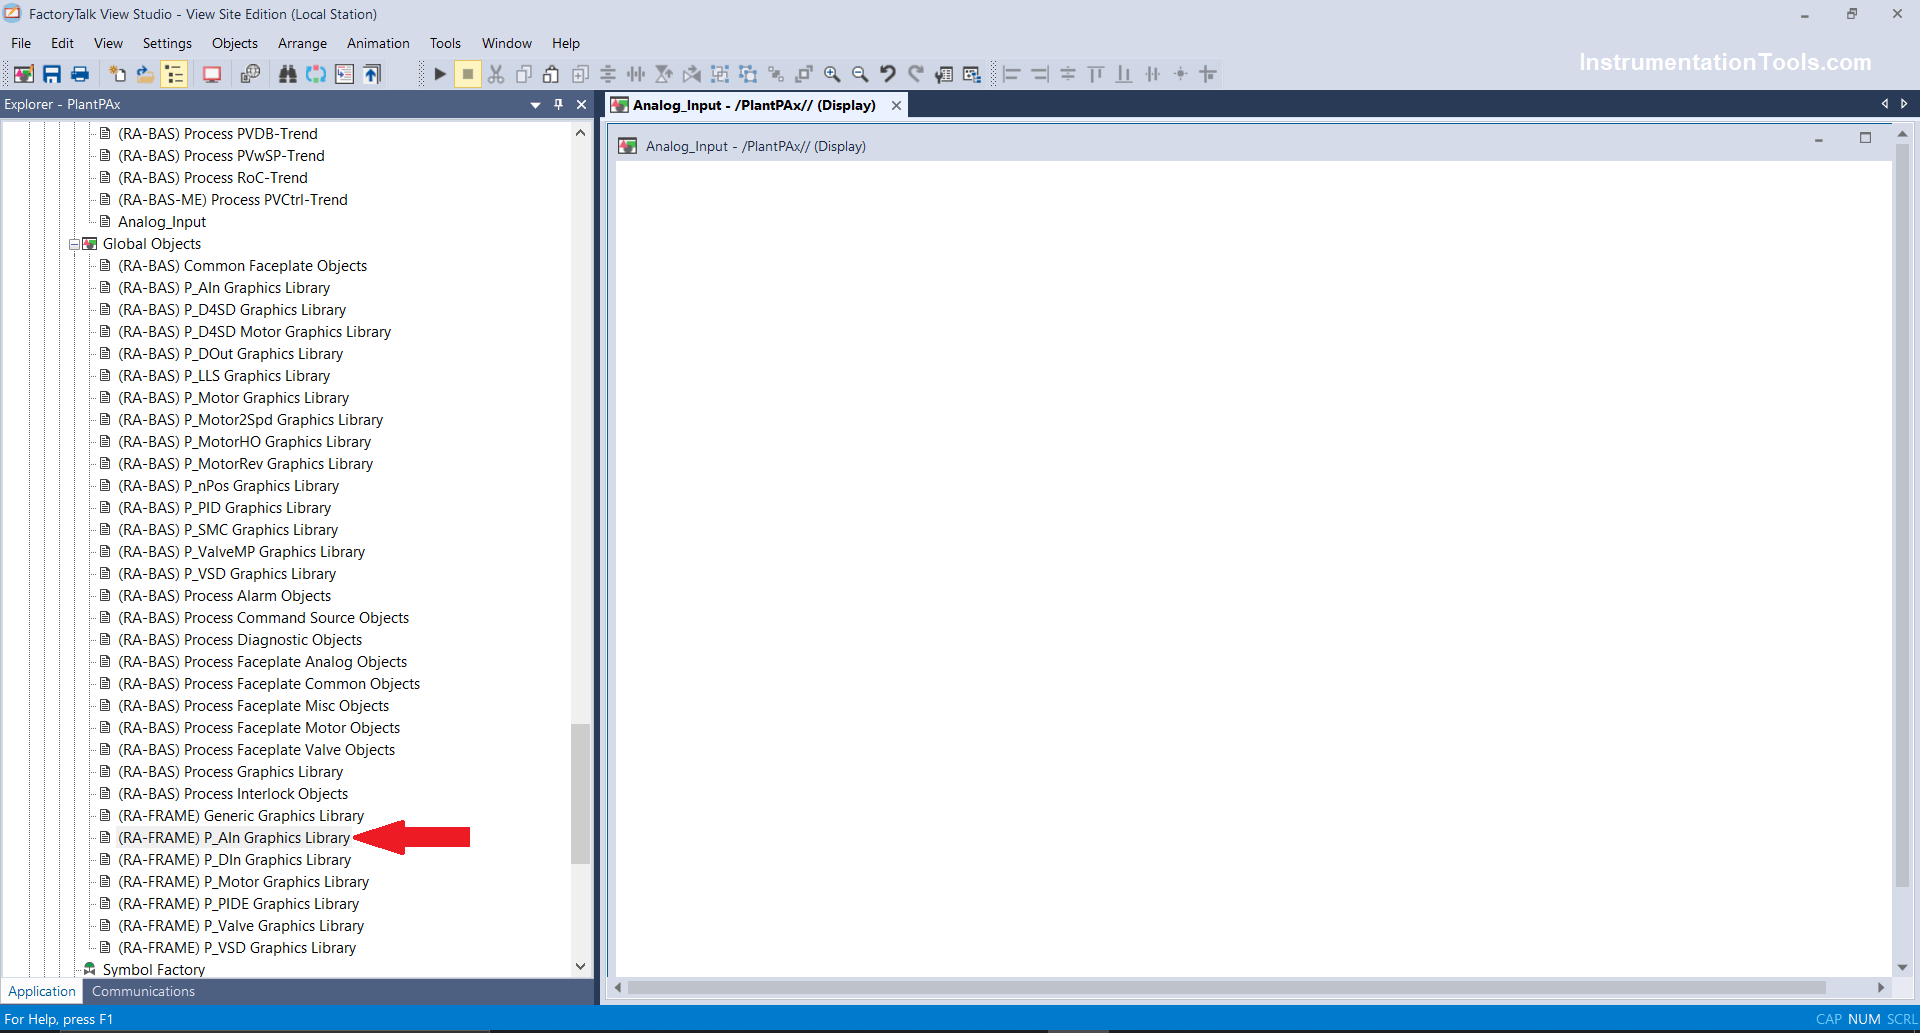Click the scissors Cut icon
1920x1033 pixels.
(496, 74)
